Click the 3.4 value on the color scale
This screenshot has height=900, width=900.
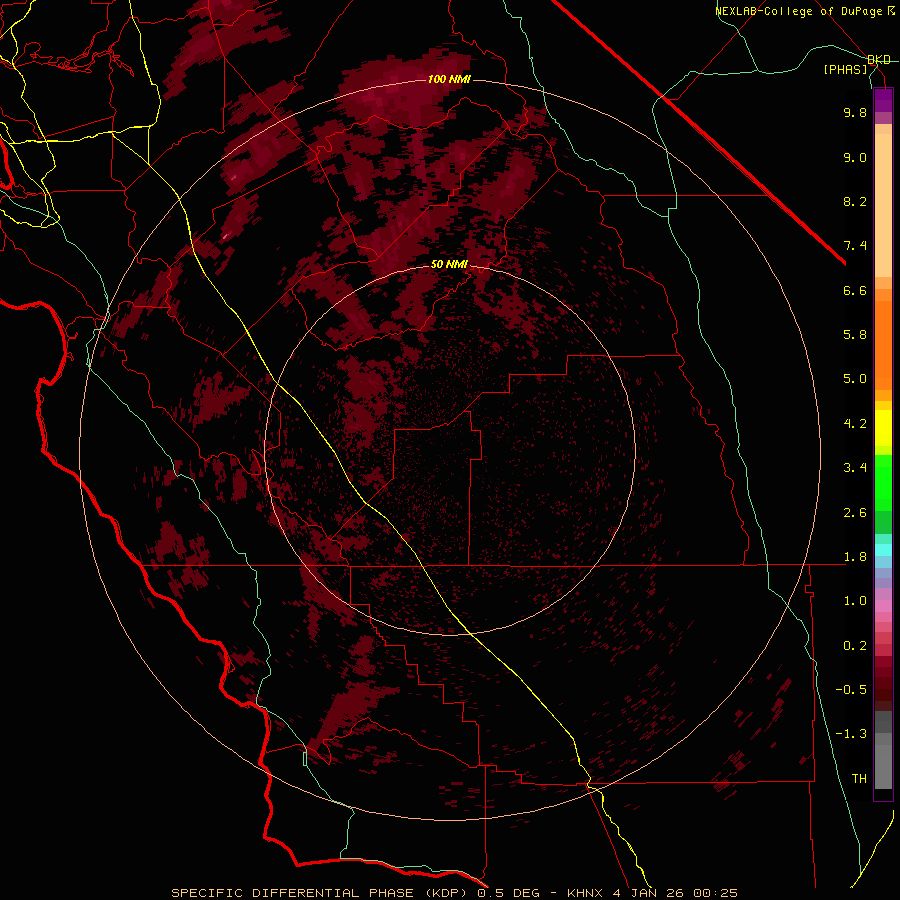[855, 468]
